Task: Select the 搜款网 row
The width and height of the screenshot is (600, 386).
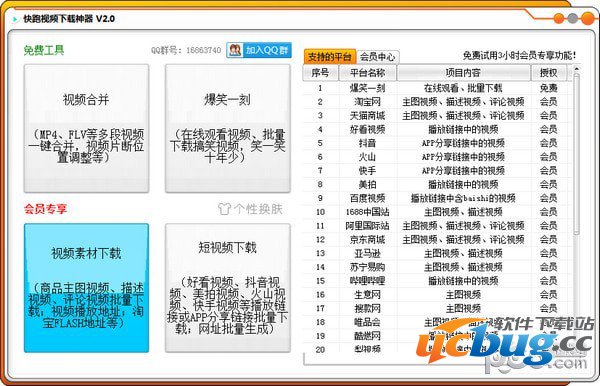Action: click(436, 308)
